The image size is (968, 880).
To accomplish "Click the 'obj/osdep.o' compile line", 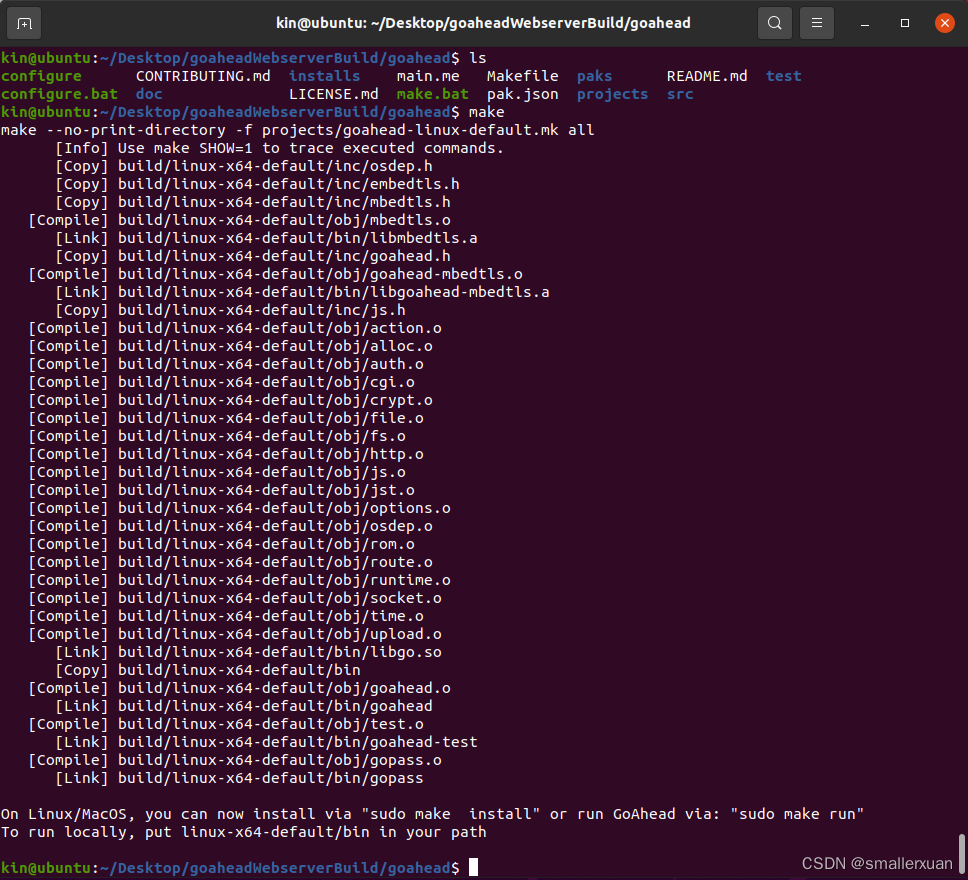I will click(230, 526).
